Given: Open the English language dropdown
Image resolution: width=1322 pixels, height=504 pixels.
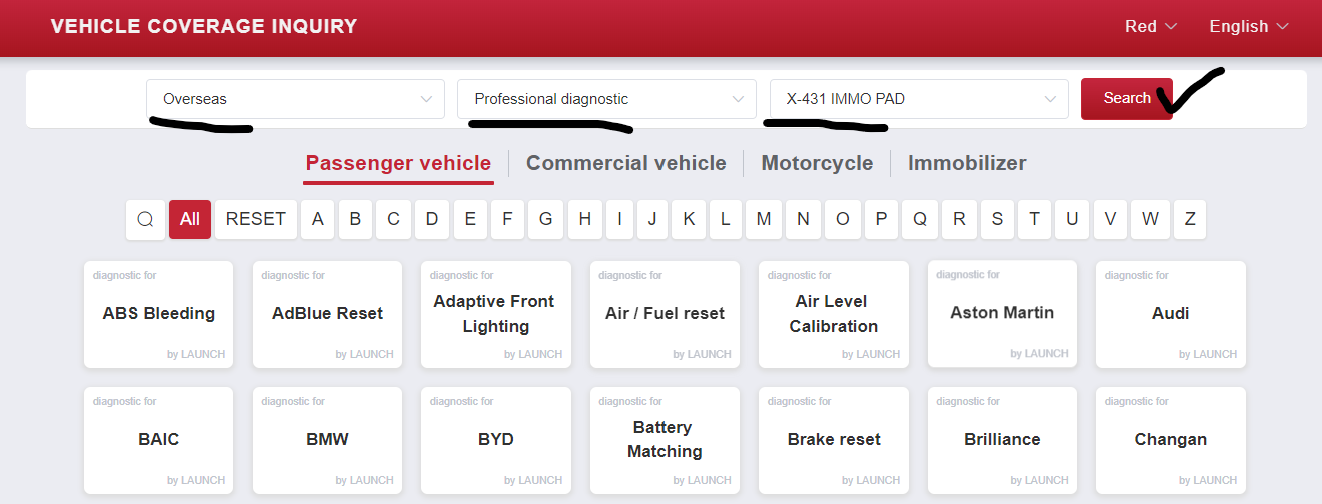Looking at the screenshot, I should pos(1249,26).
